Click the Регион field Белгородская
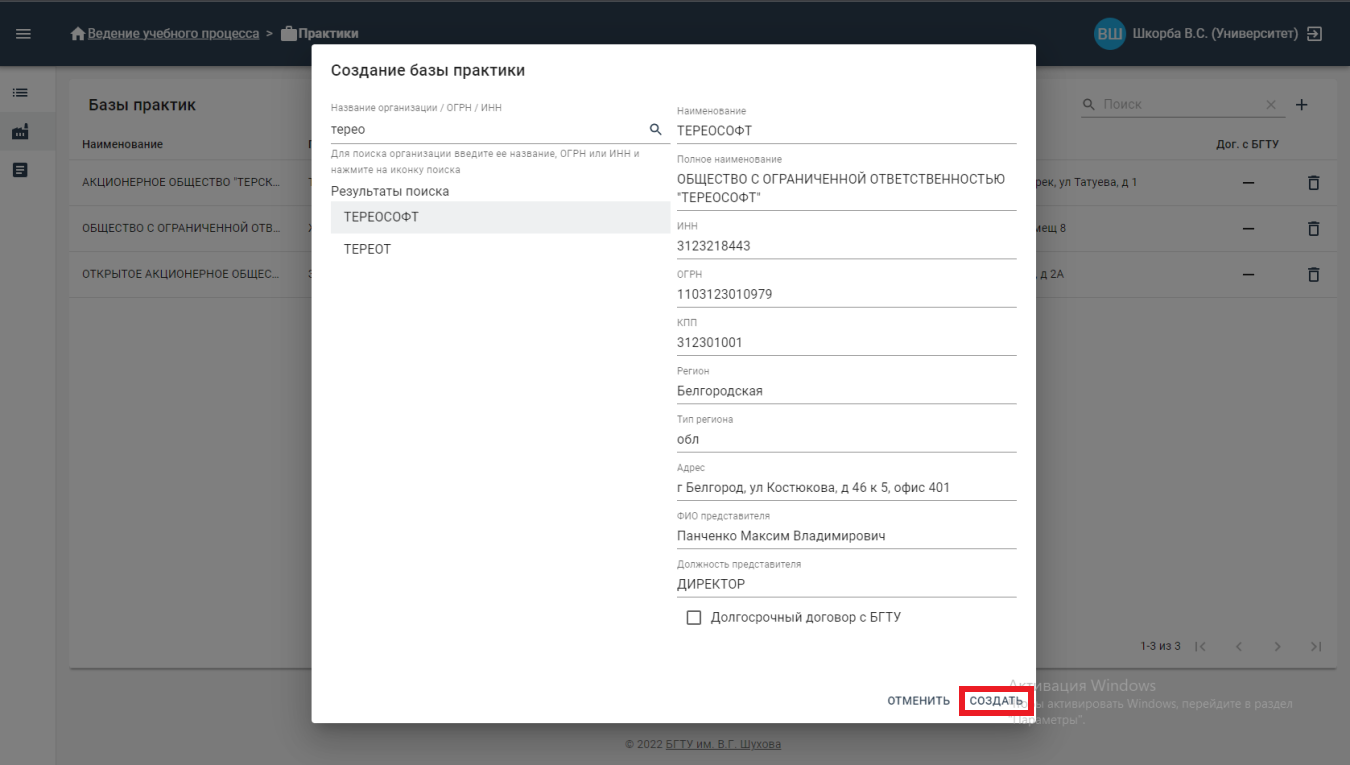This screenshot has height=765, width=1350. tap(846, 391)
